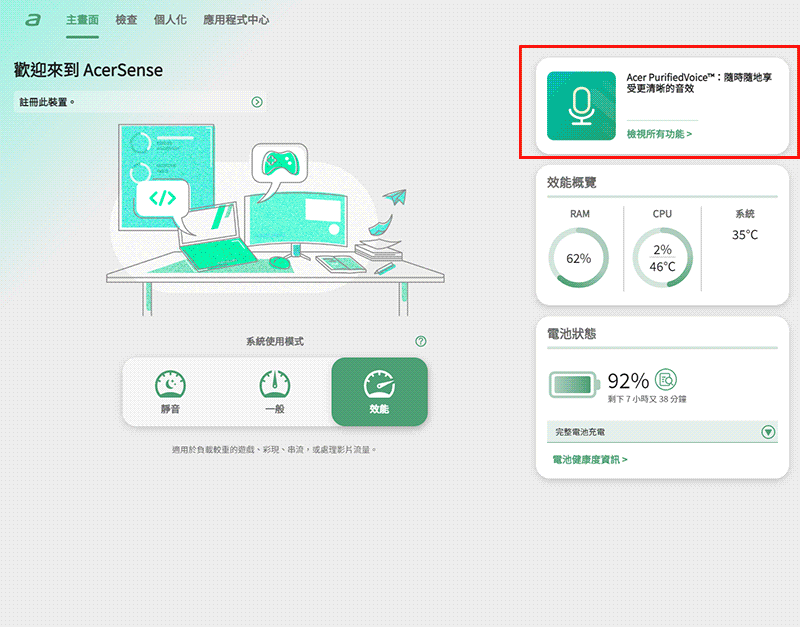Click the CPU 2% 46°C gauge
Screen dimensions: 800x627
tap(662, 258)
